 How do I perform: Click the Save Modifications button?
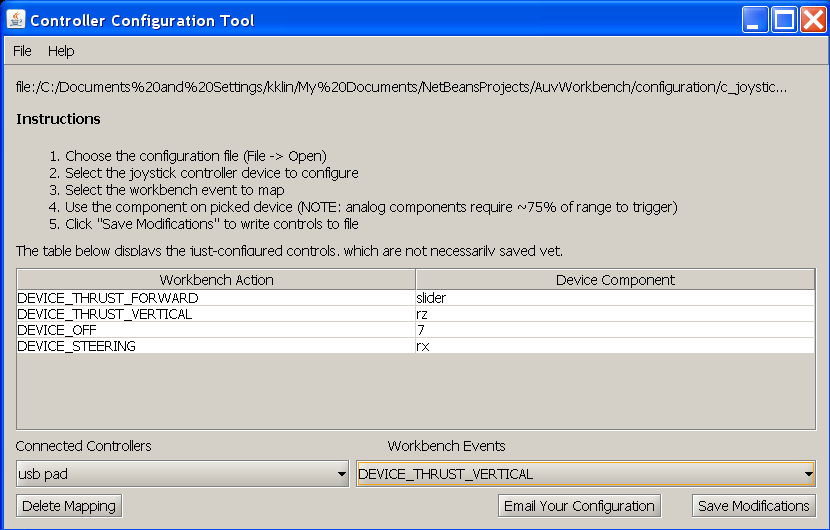point(753,506)
